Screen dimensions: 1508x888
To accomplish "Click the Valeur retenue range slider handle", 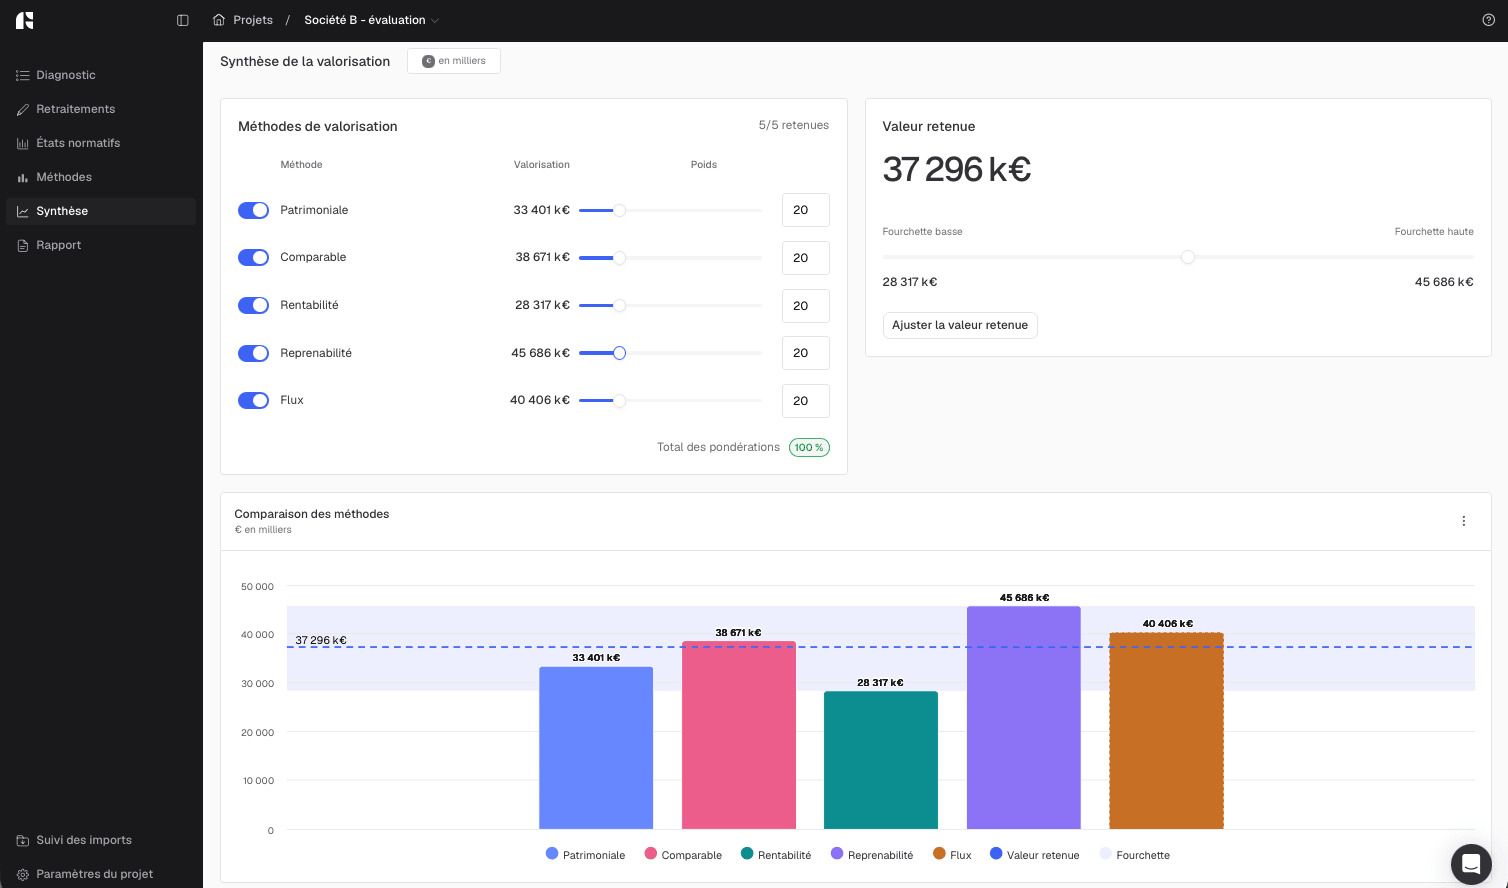I will tap(1188, 257).
